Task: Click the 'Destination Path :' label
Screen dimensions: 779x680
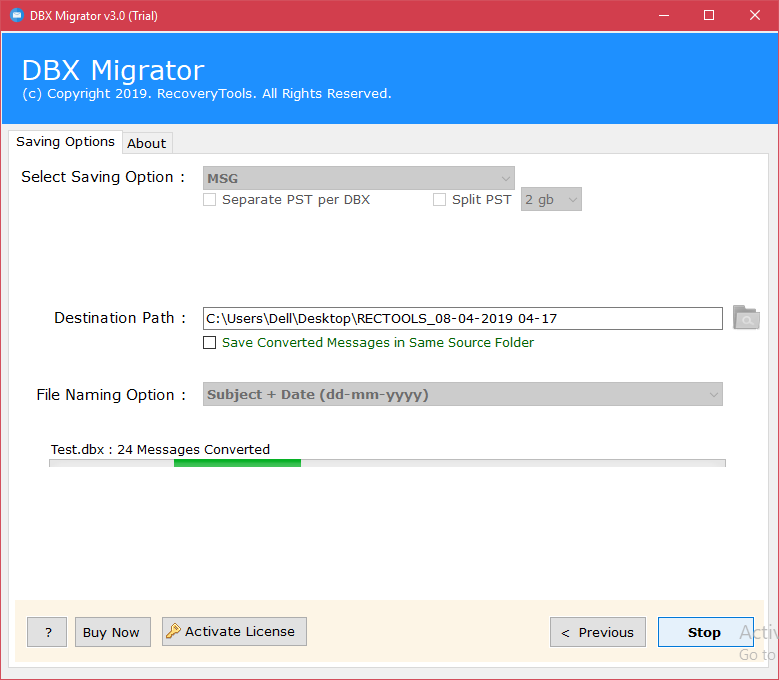Action: [120, 318]
